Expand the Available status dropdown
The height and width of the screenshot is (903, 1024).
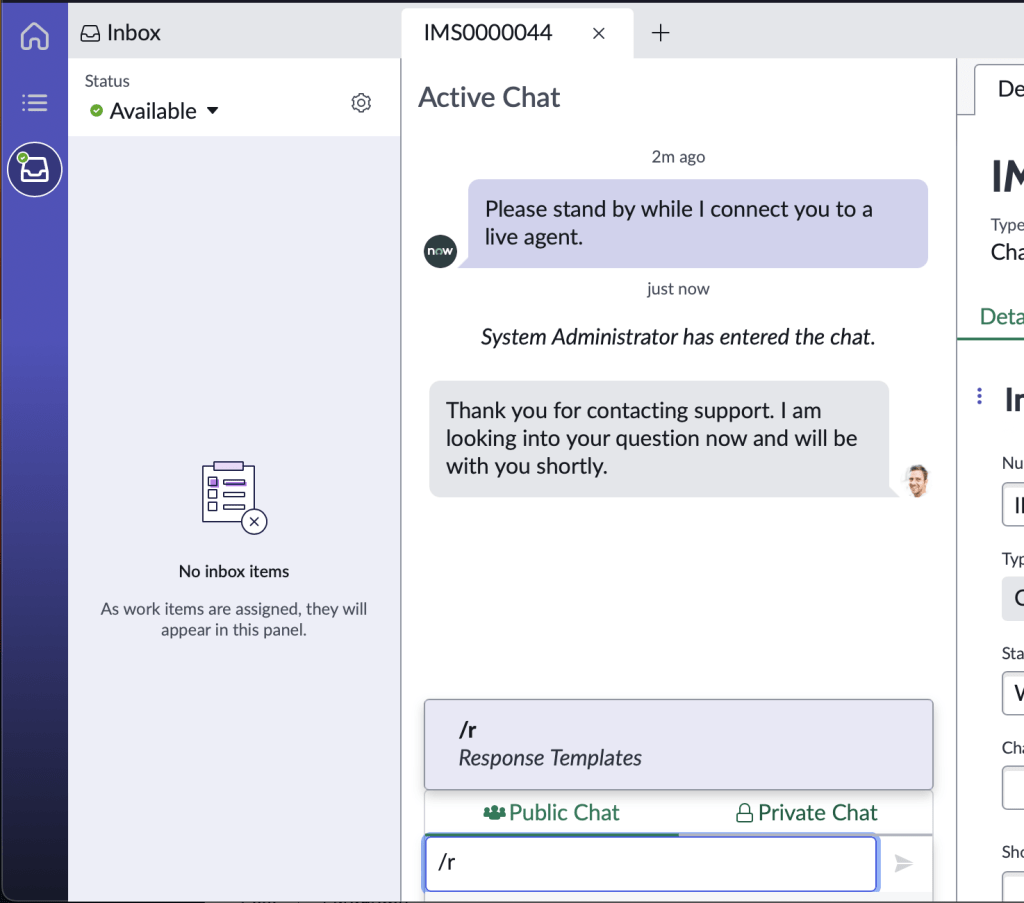click(x=155, y=111)
